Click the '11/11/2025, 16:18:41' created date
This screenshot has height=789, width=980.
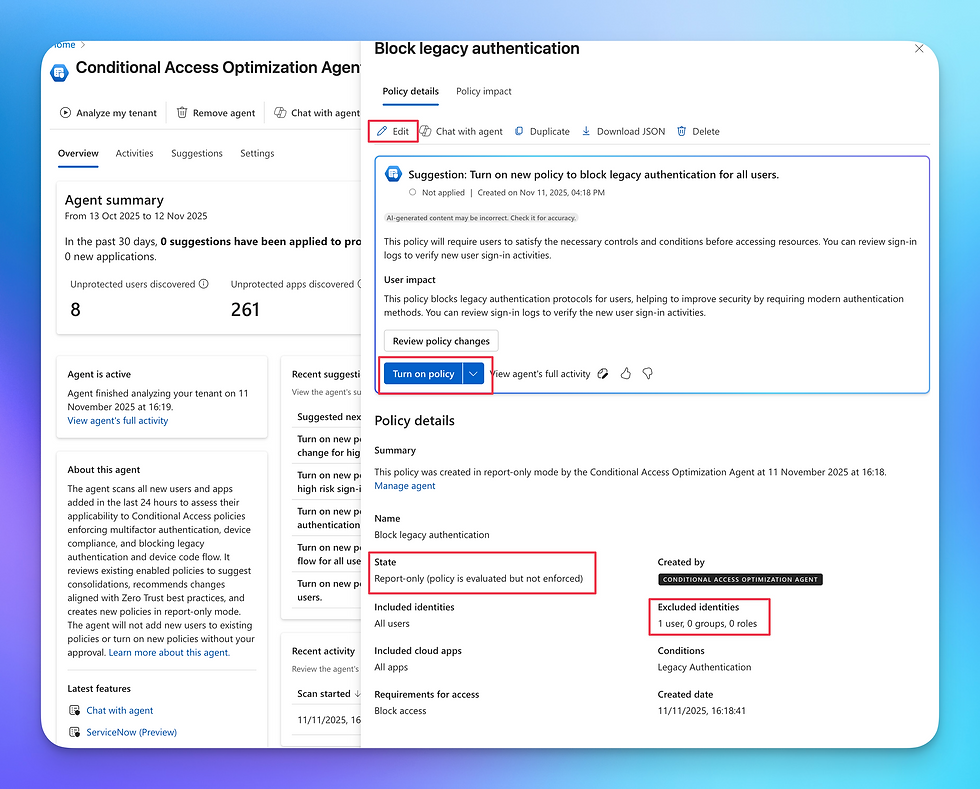(701, 711)
